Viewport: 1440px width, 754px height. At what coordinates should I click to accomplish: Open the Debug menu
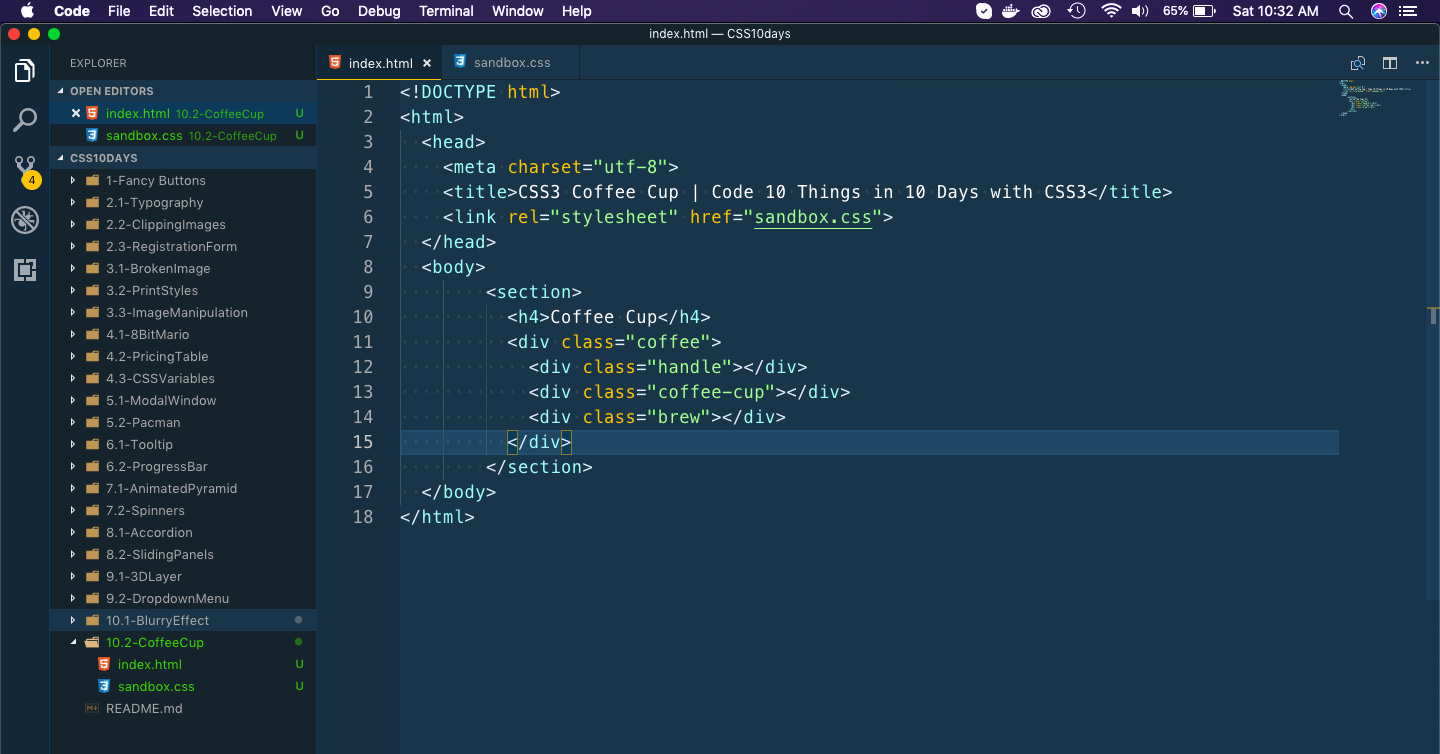[379, 11]
